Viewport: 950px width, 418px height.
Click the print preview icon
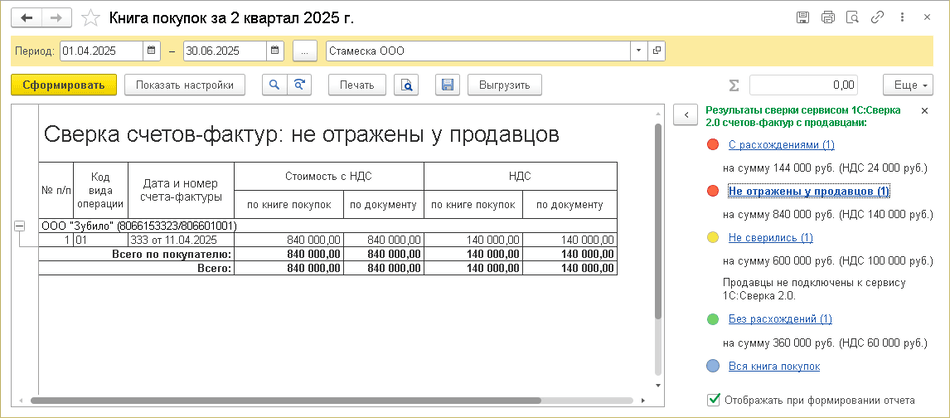click(406, 85)
